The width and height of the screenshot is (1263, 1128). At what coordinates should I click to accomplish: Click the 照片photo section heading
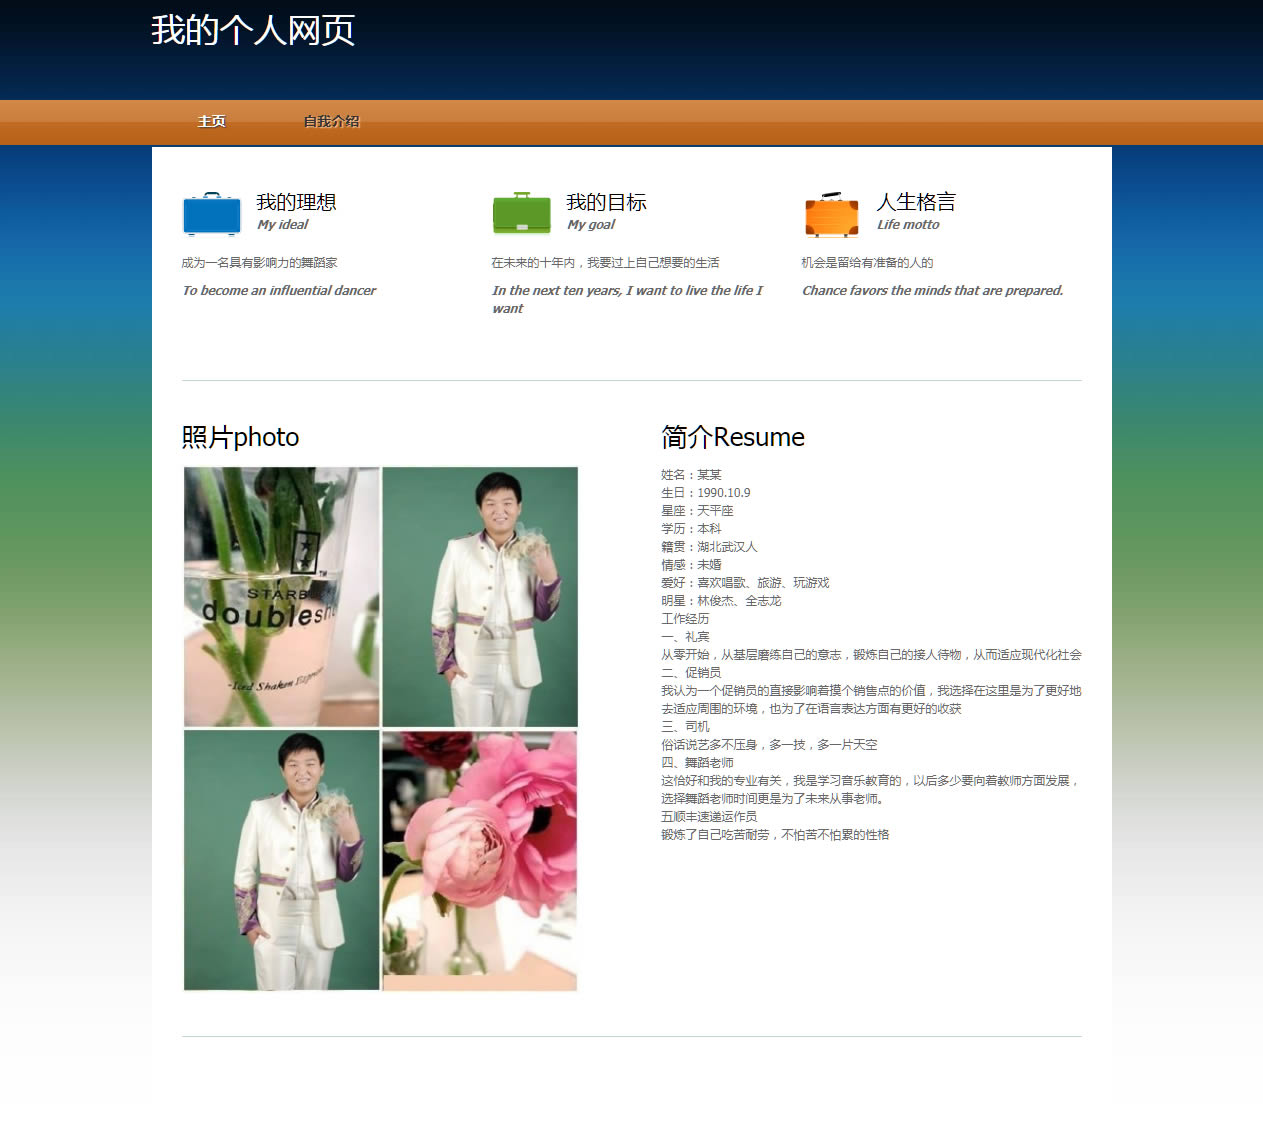coord(240,437)
